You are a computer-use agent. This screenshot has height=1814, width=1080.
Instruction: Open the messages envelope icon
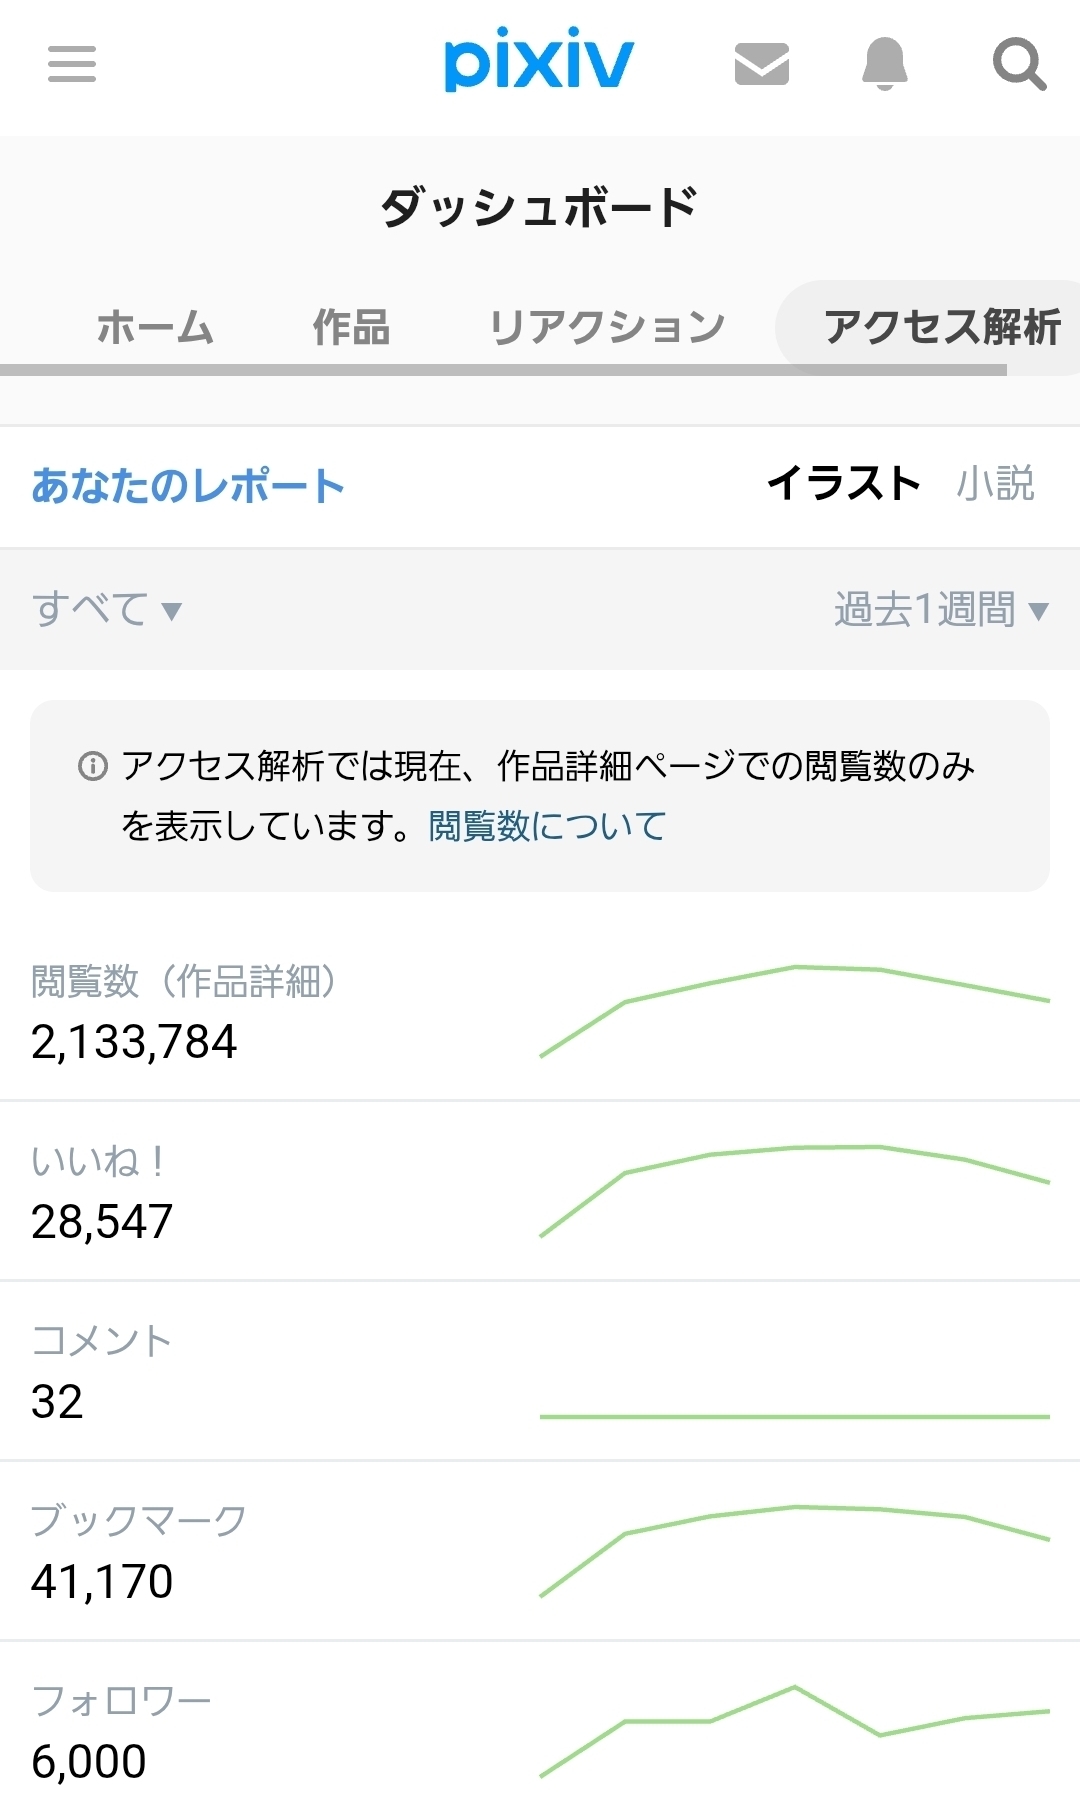(x=762, y=64)
